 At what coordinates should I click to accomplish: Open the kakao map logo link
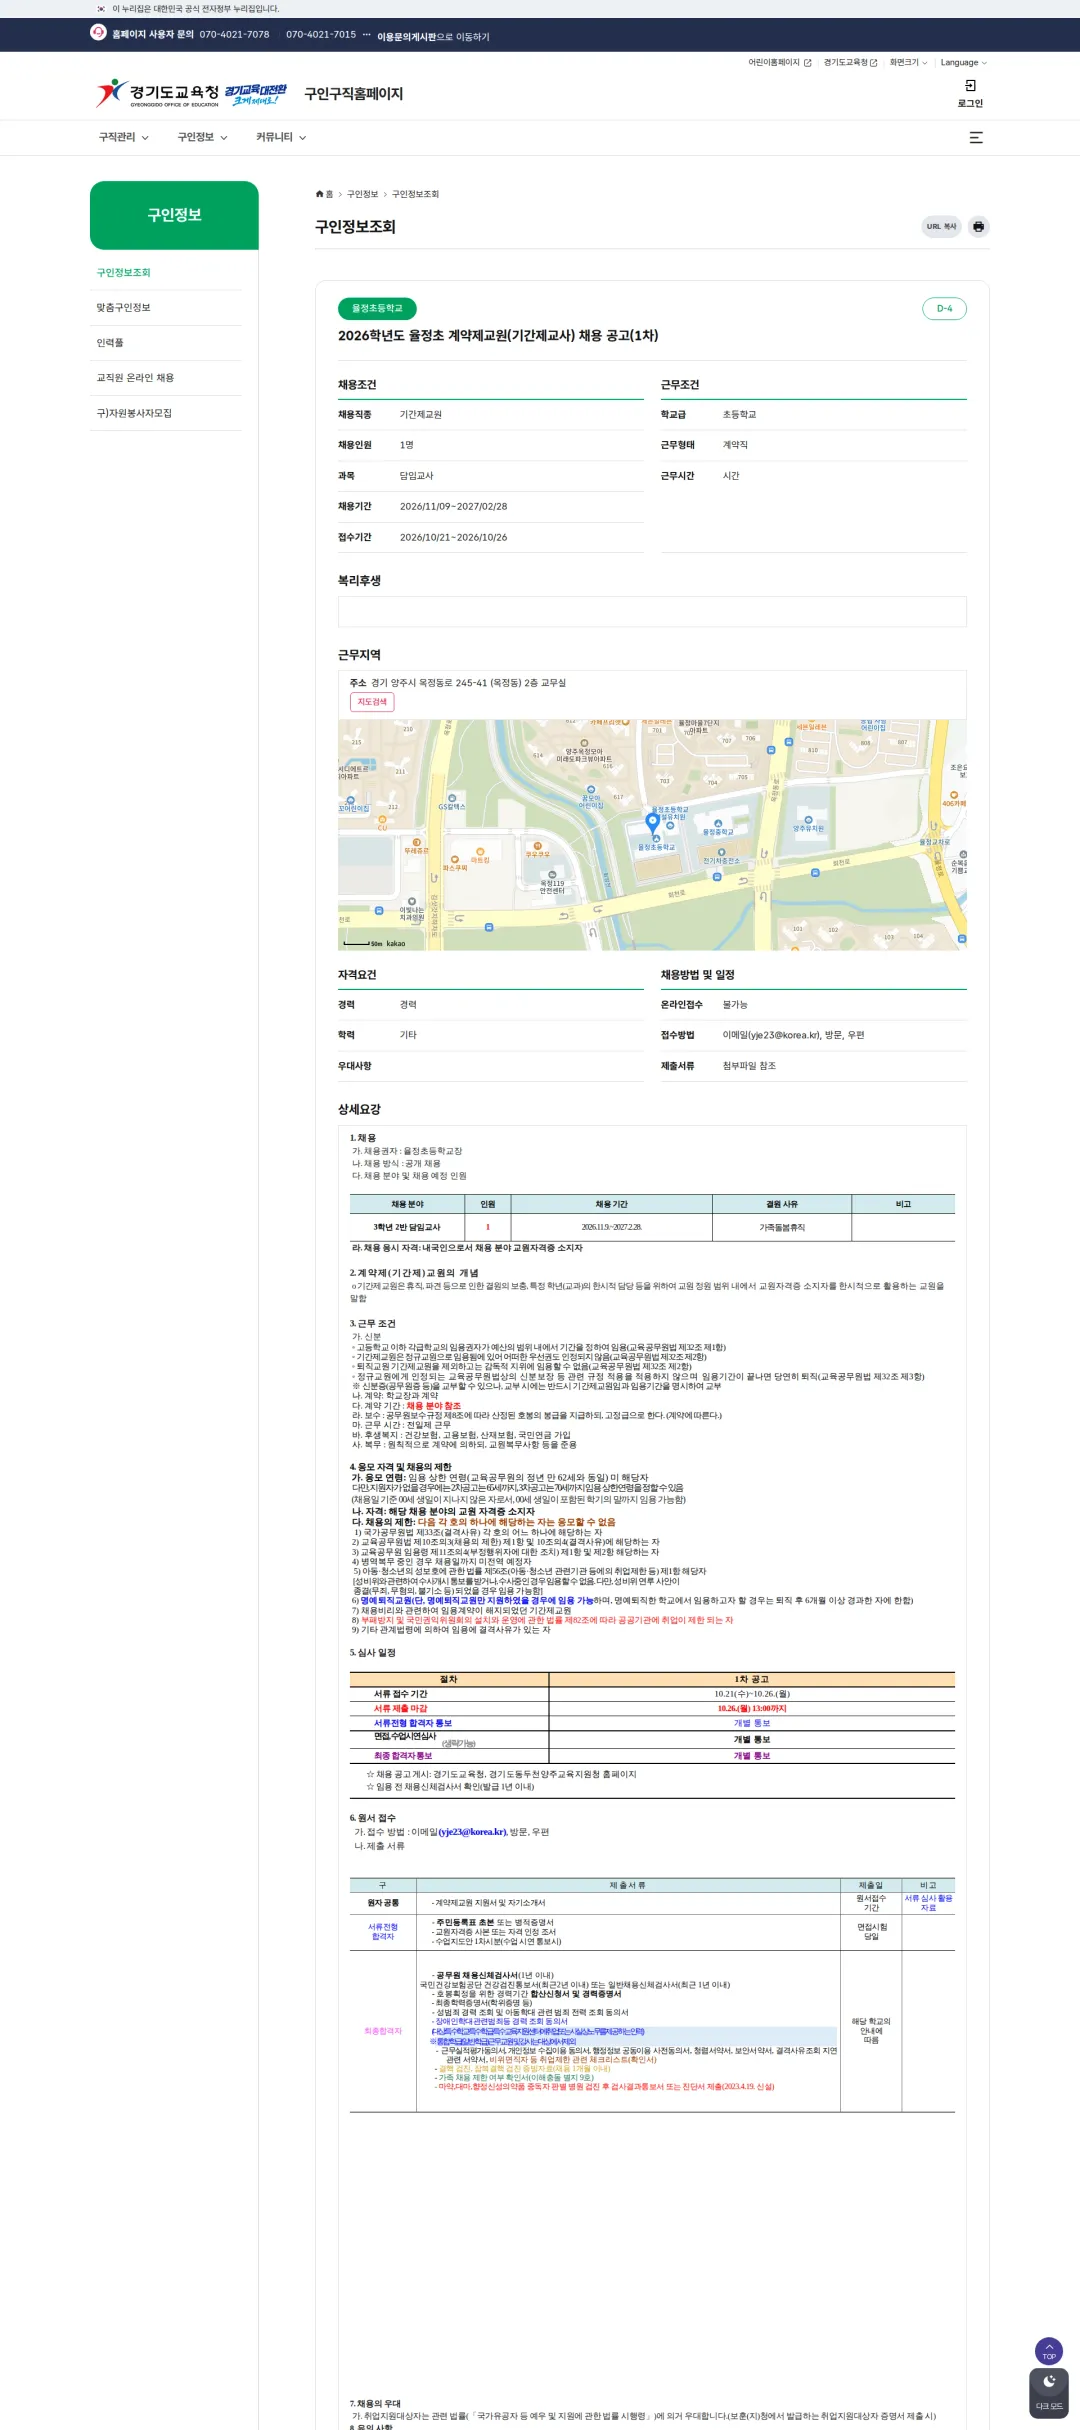[395, 943]
